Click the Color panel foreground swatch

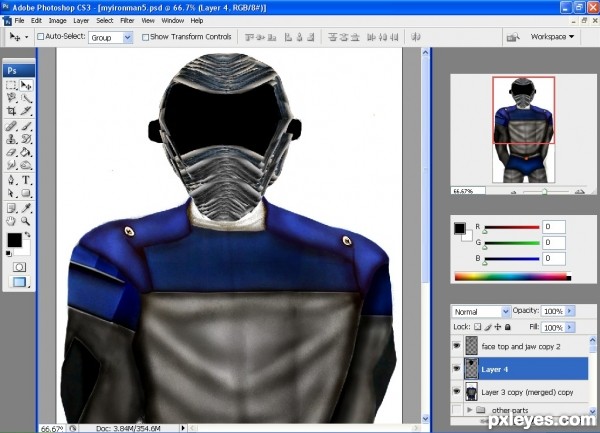click(x=460, y=228)
